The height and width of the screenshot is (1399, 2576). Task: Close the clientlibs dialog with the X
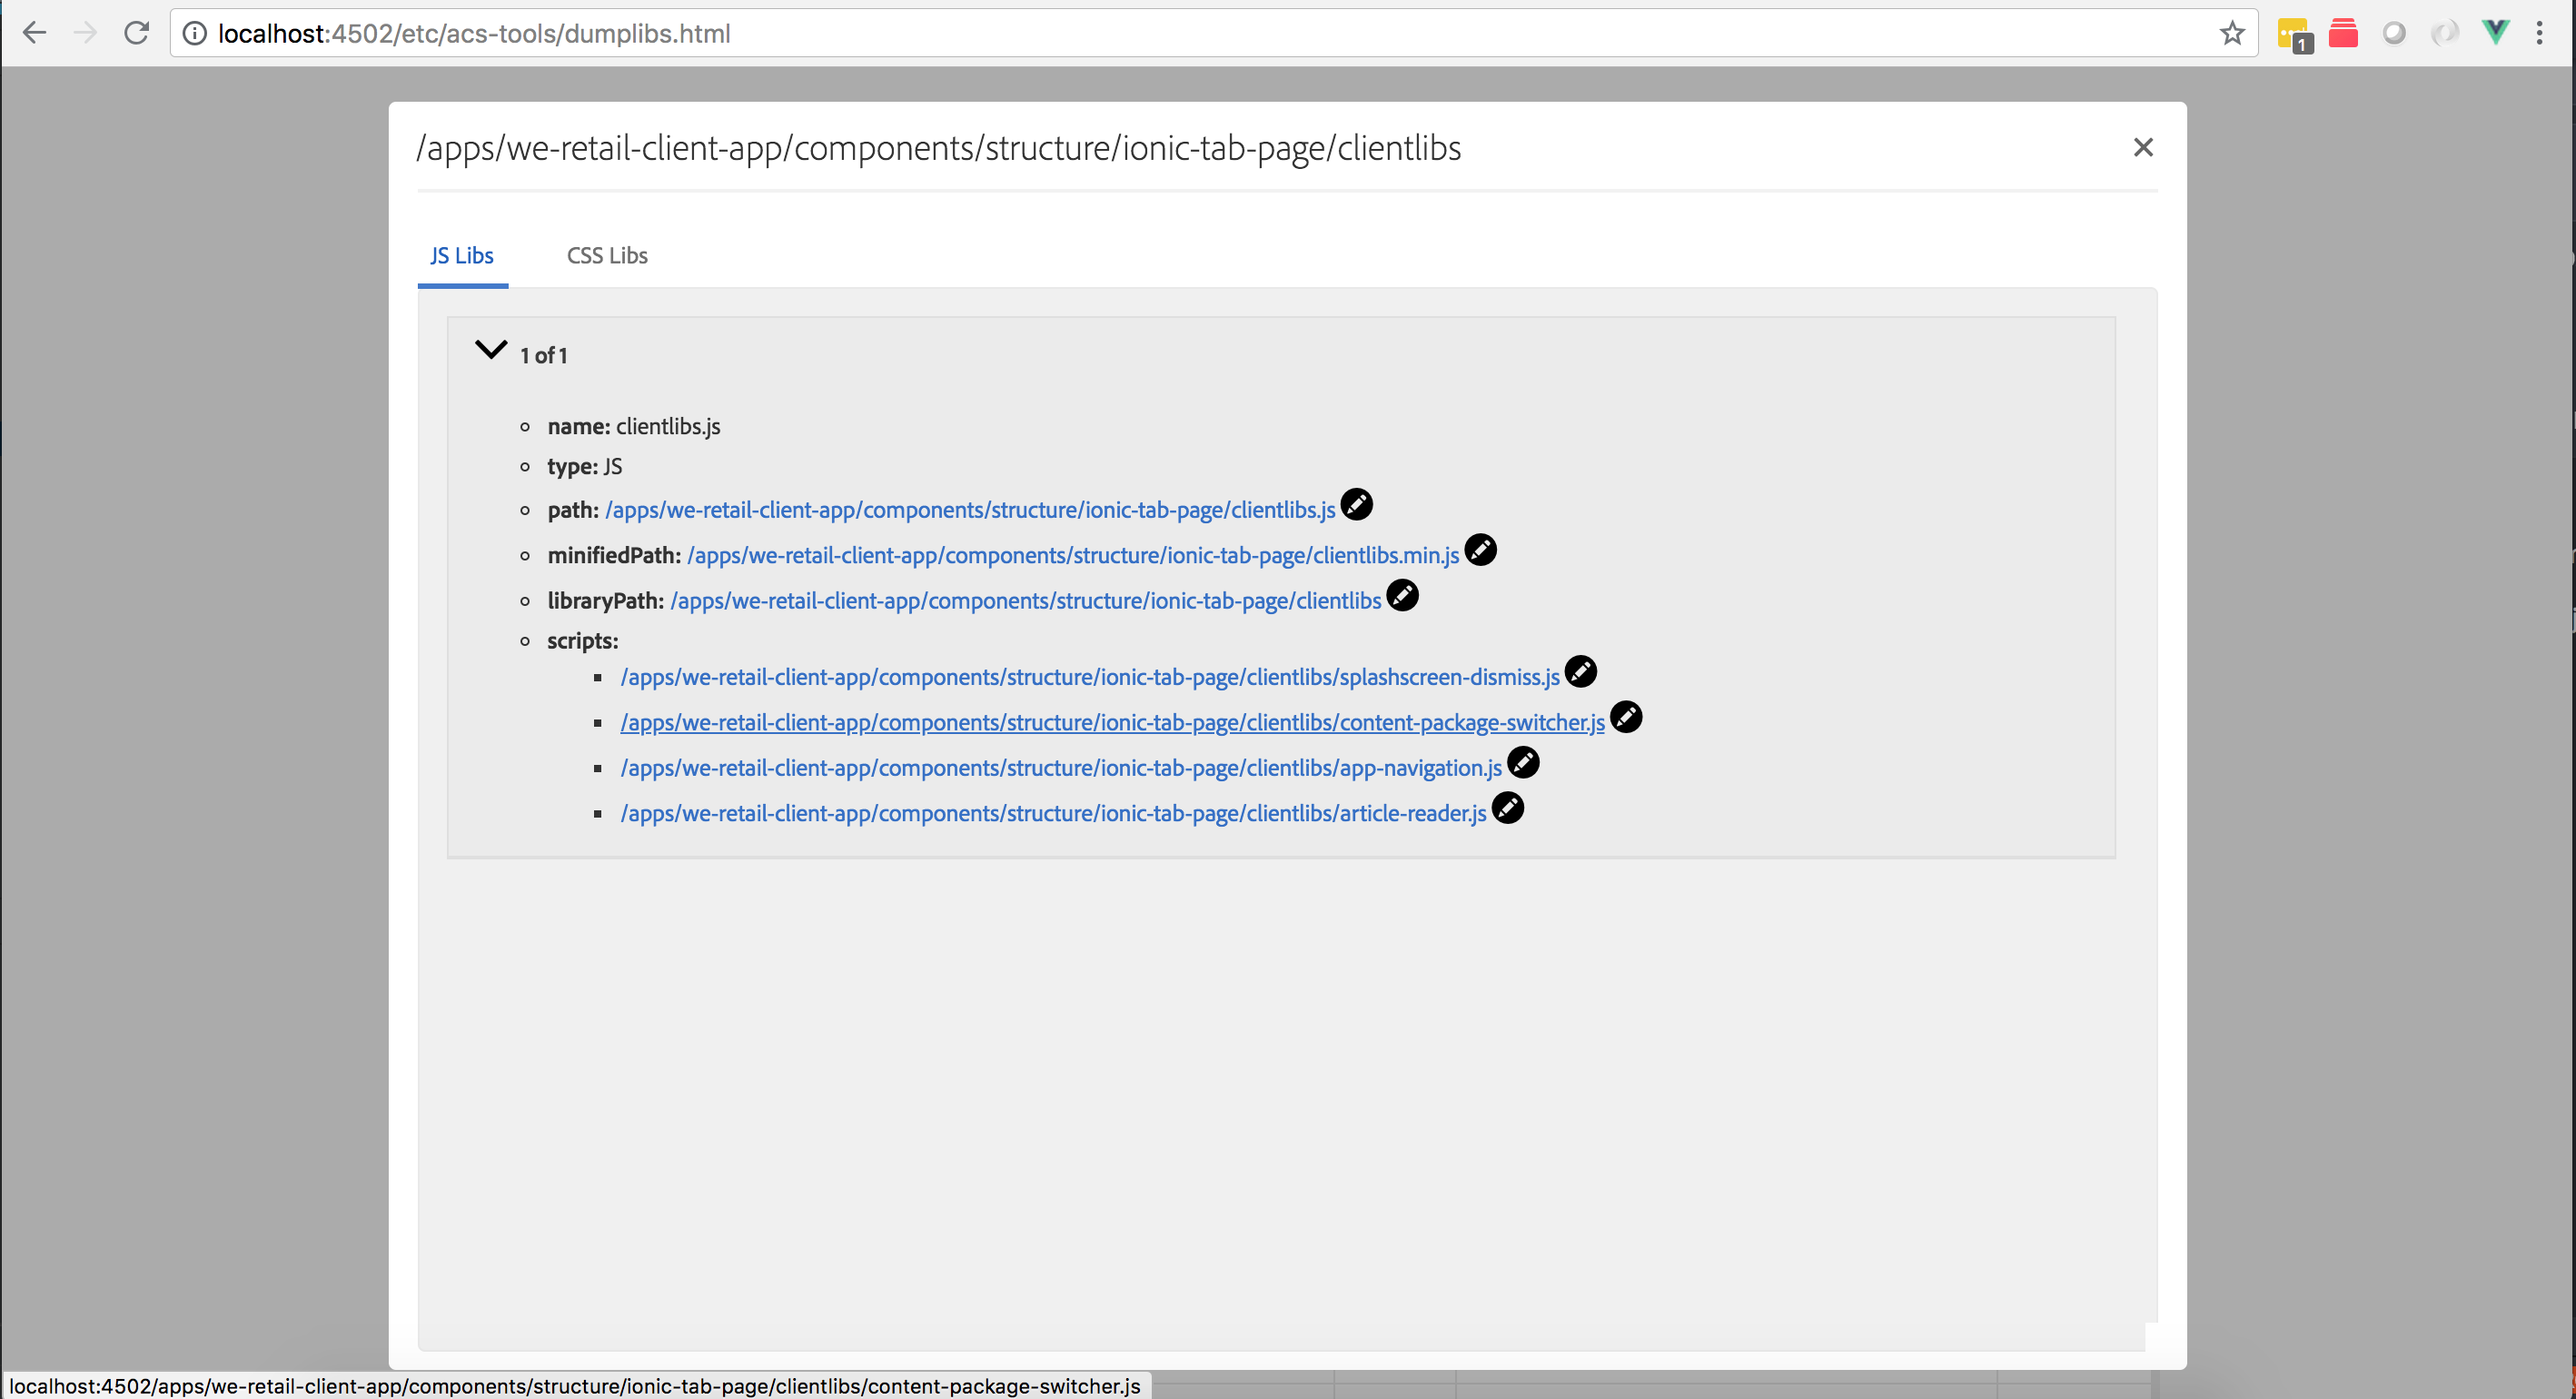point(2143,148)
